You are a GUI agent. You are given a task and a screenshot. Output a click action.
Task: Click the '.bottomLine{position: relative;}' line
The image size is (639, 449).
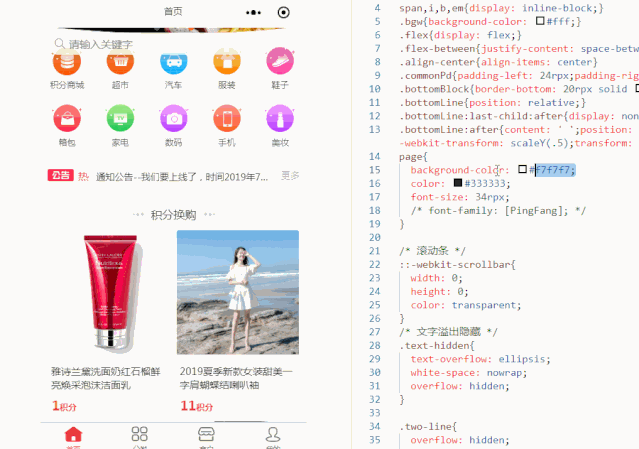(x=492, y=103)
